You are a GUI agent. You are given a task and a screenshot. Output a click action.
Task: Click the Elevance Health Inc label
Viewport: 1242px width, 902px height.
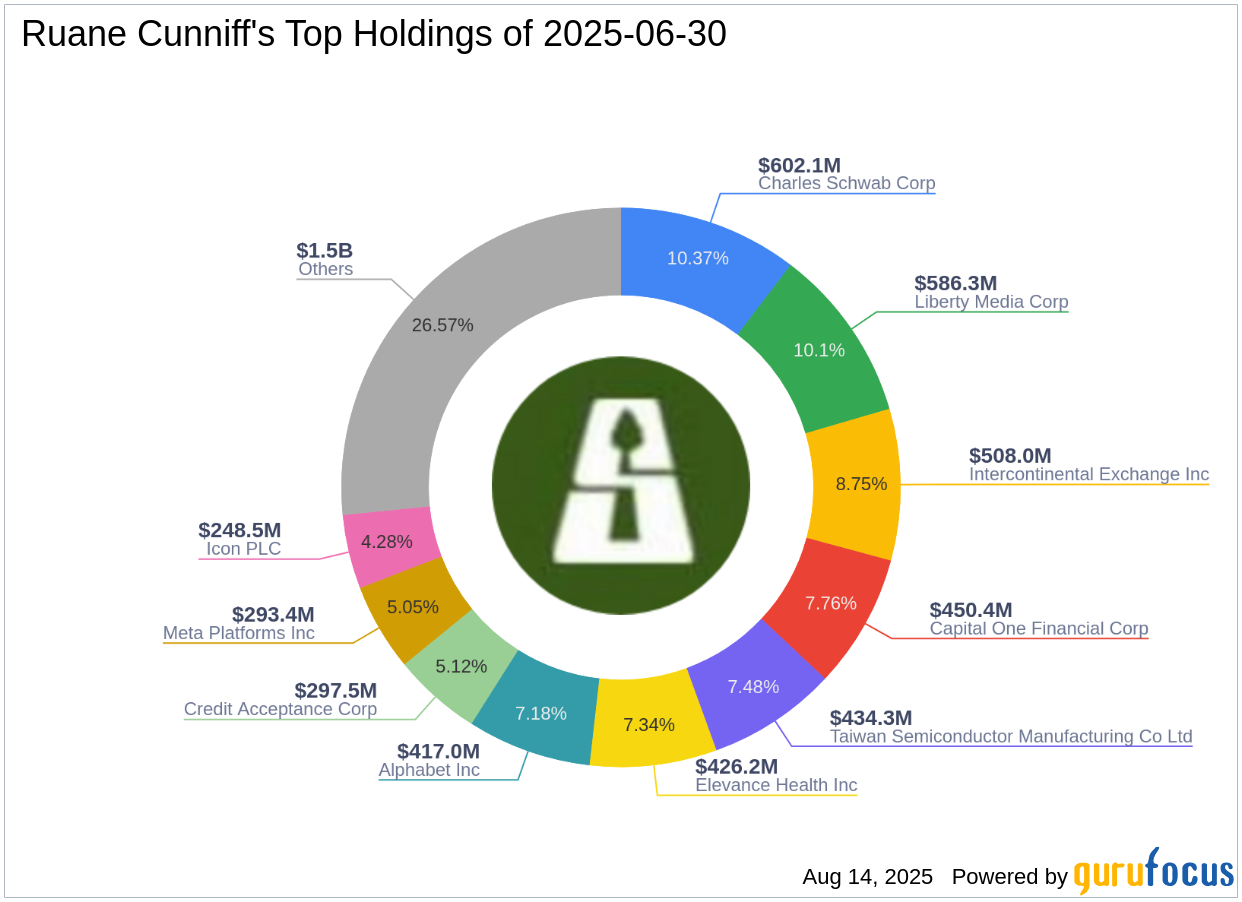(x=777, y=785)
